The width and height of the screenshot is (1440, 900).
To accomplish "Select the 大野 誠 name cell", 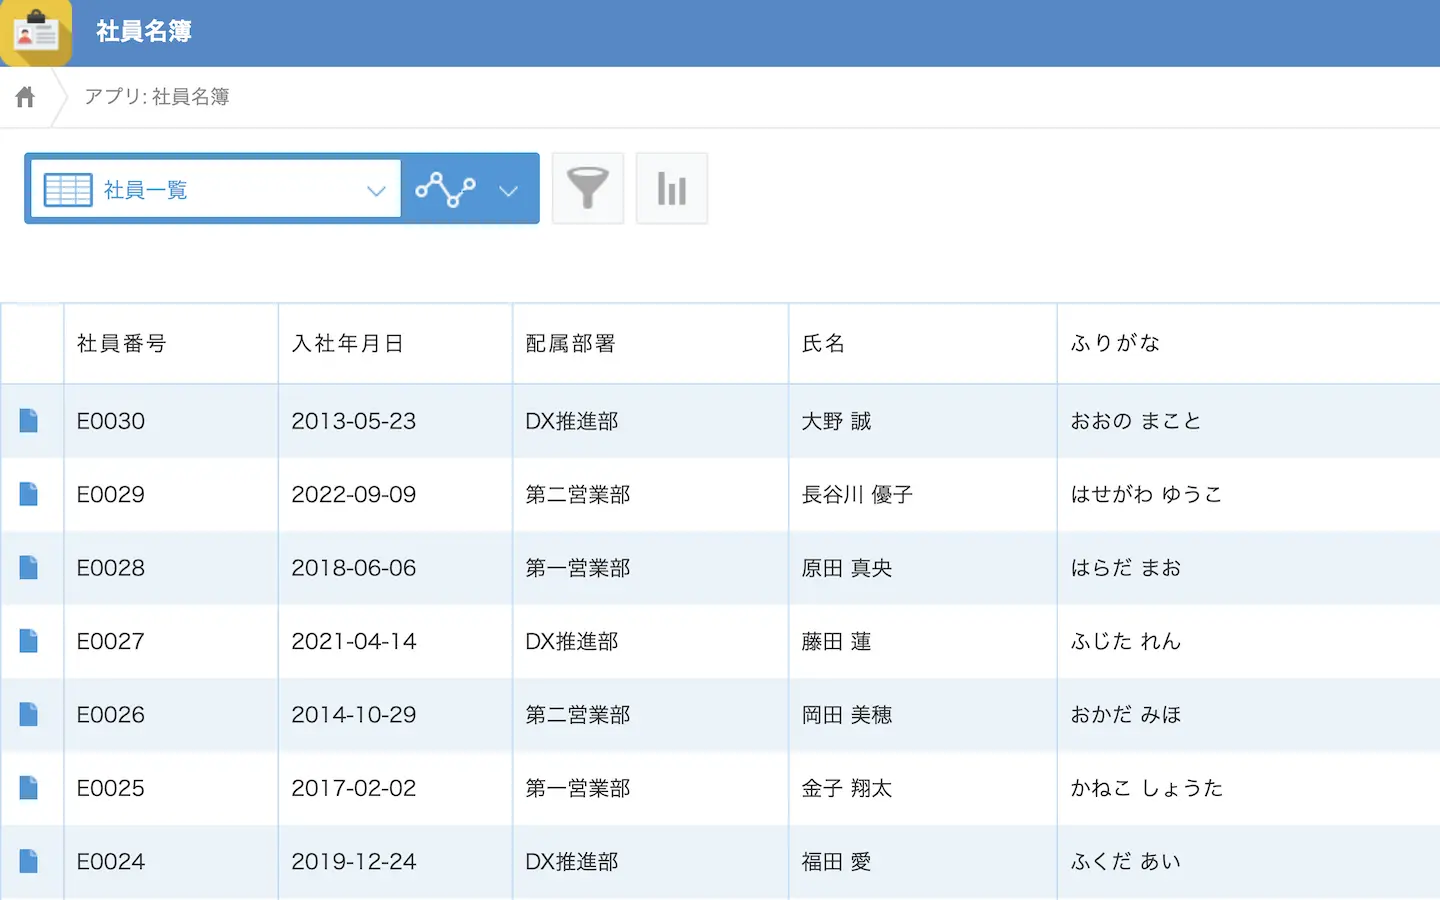I will tap(836, 421).
